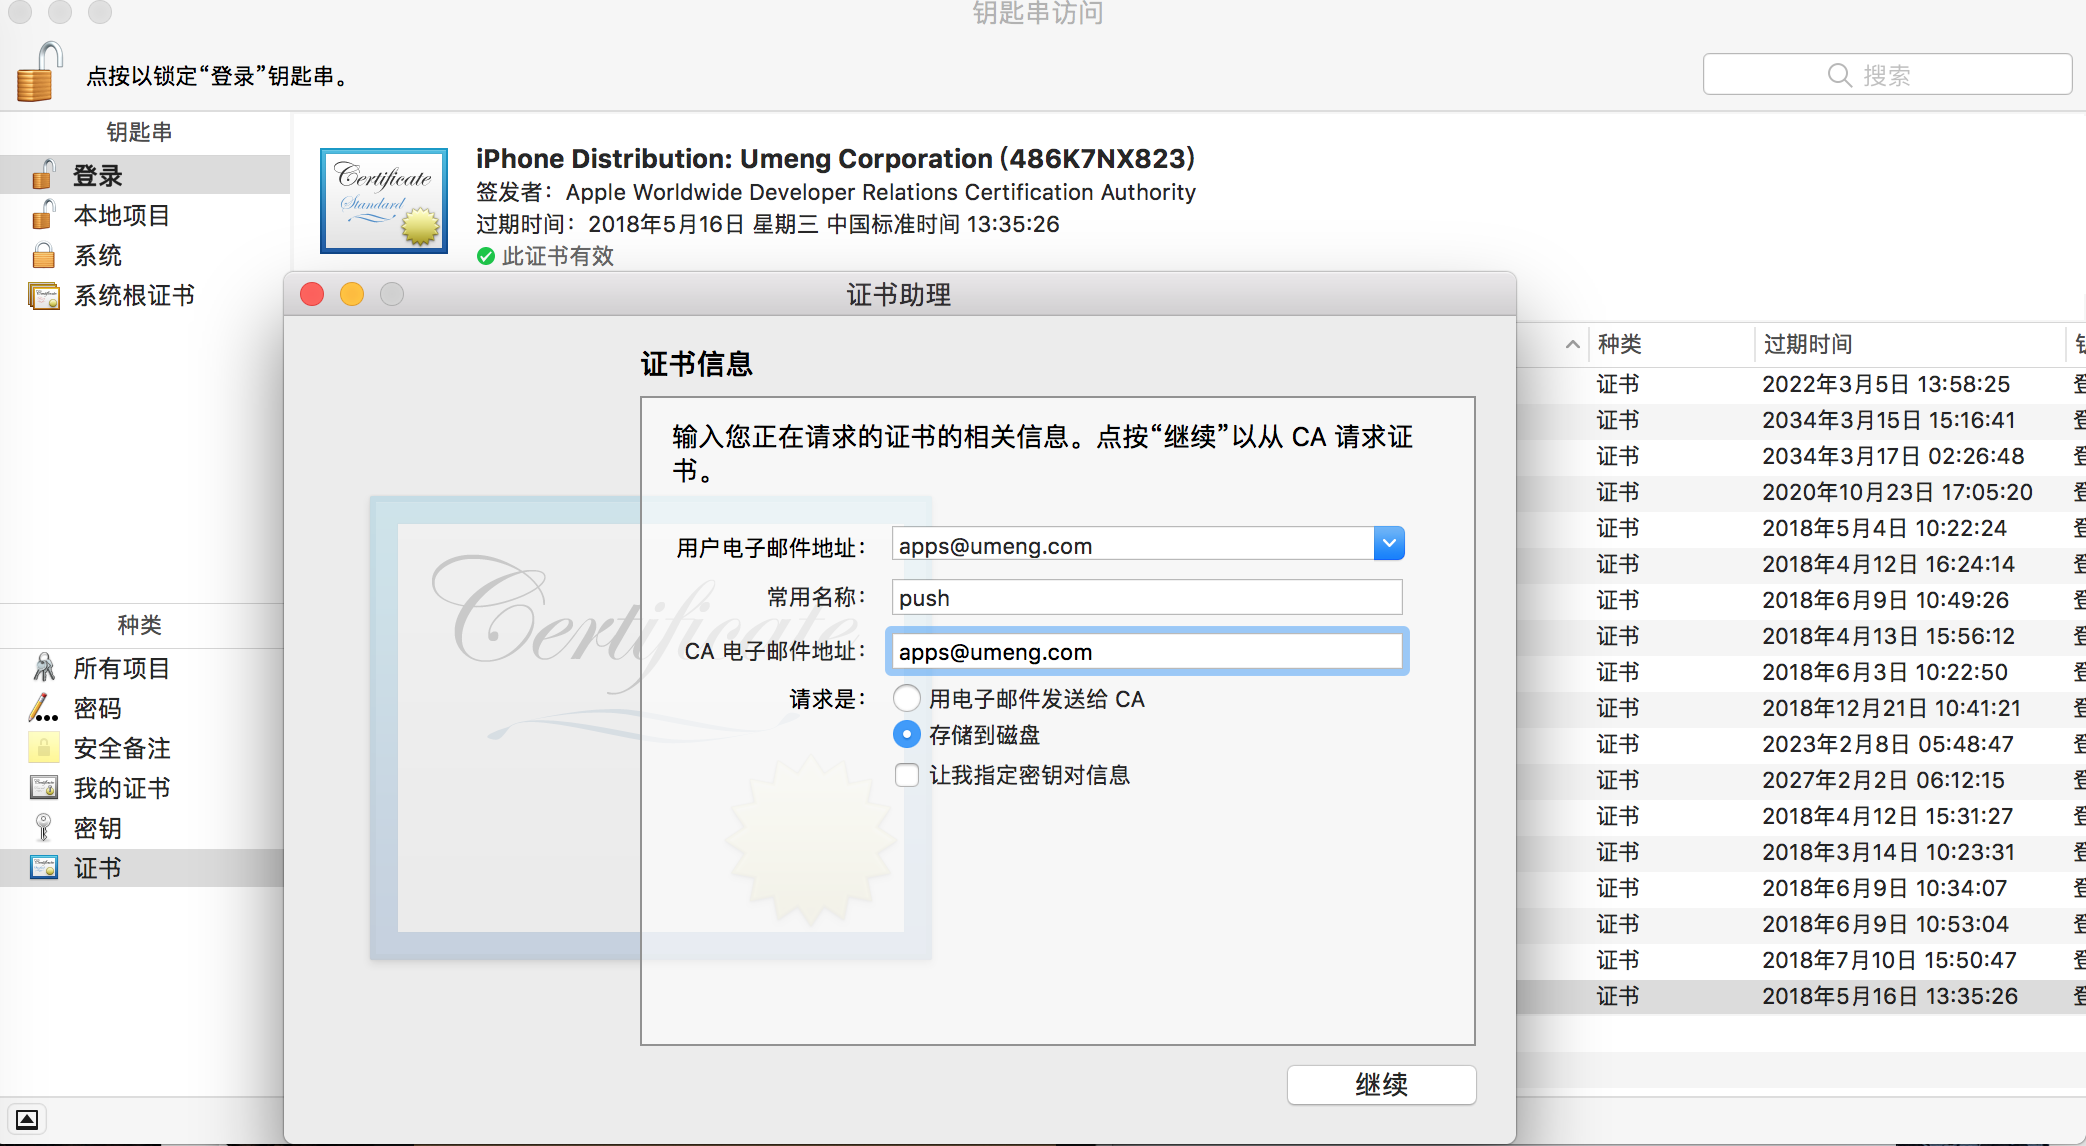Enable 让我指定密钥对信息 checkbox
Viewport: 2086px width, 1146px height.
point(907,775)
